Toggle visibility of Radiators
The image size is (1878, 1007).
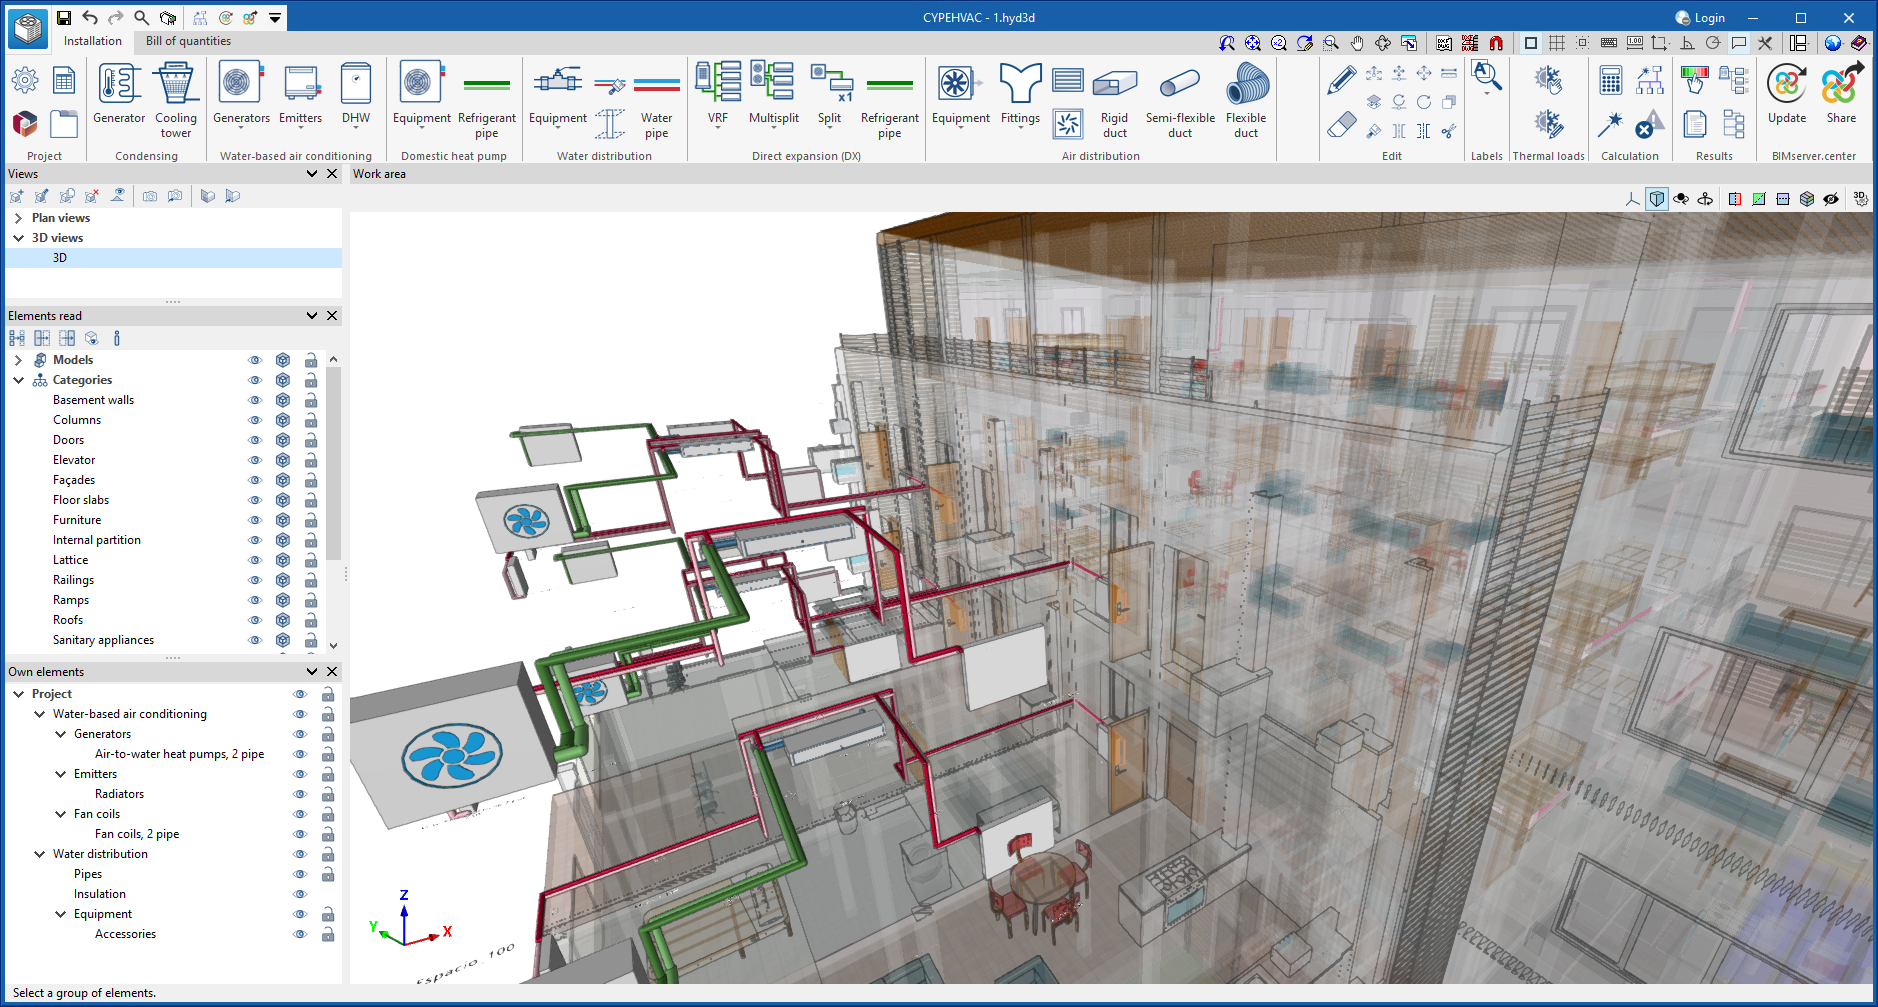(x=299, y=794)
